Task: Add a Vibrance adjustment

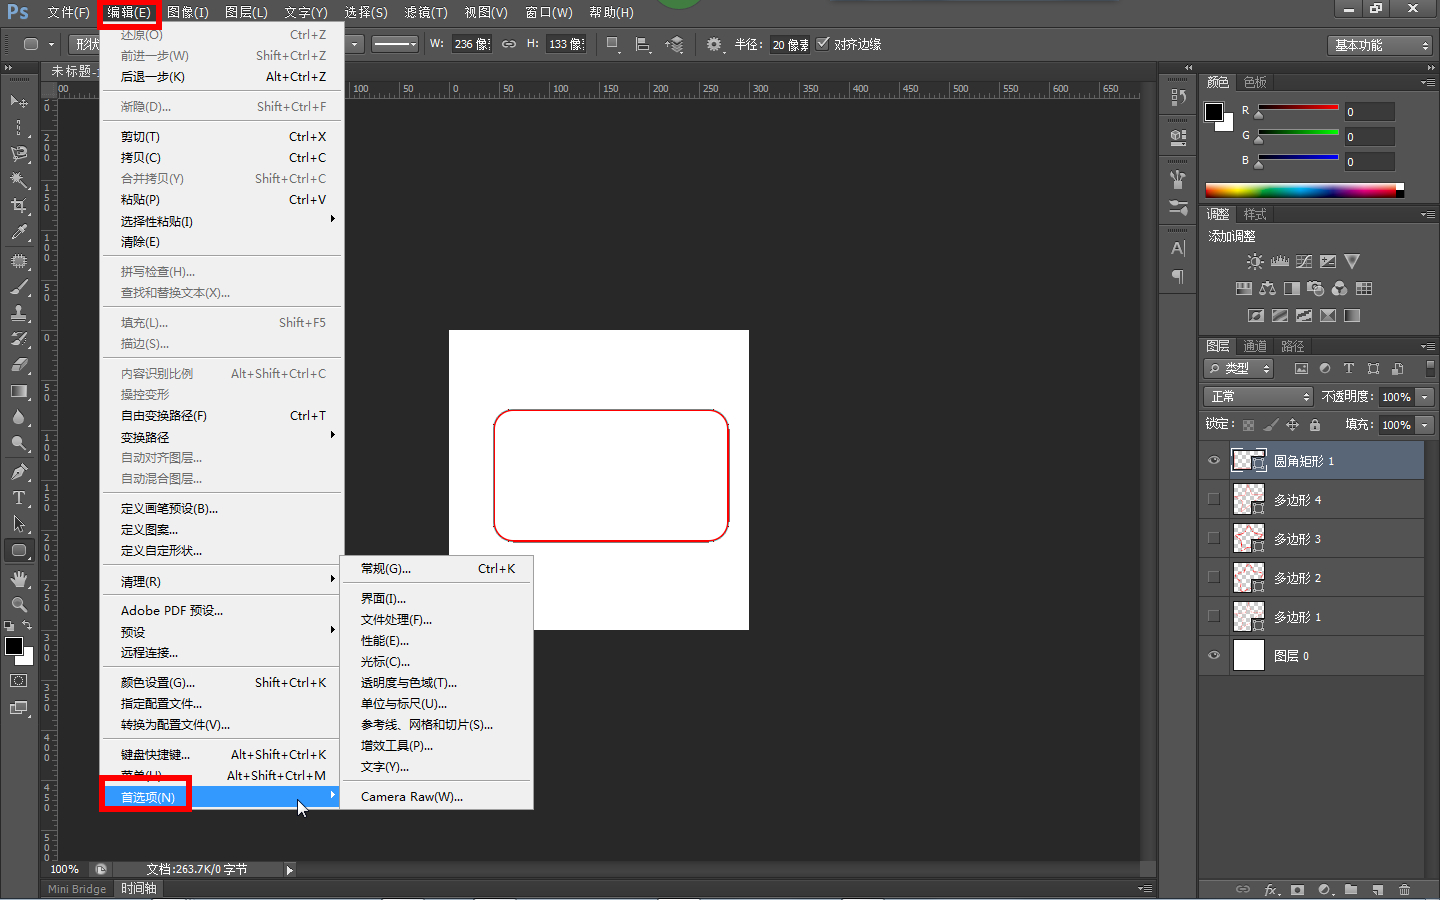Action: pos(1352,261)
